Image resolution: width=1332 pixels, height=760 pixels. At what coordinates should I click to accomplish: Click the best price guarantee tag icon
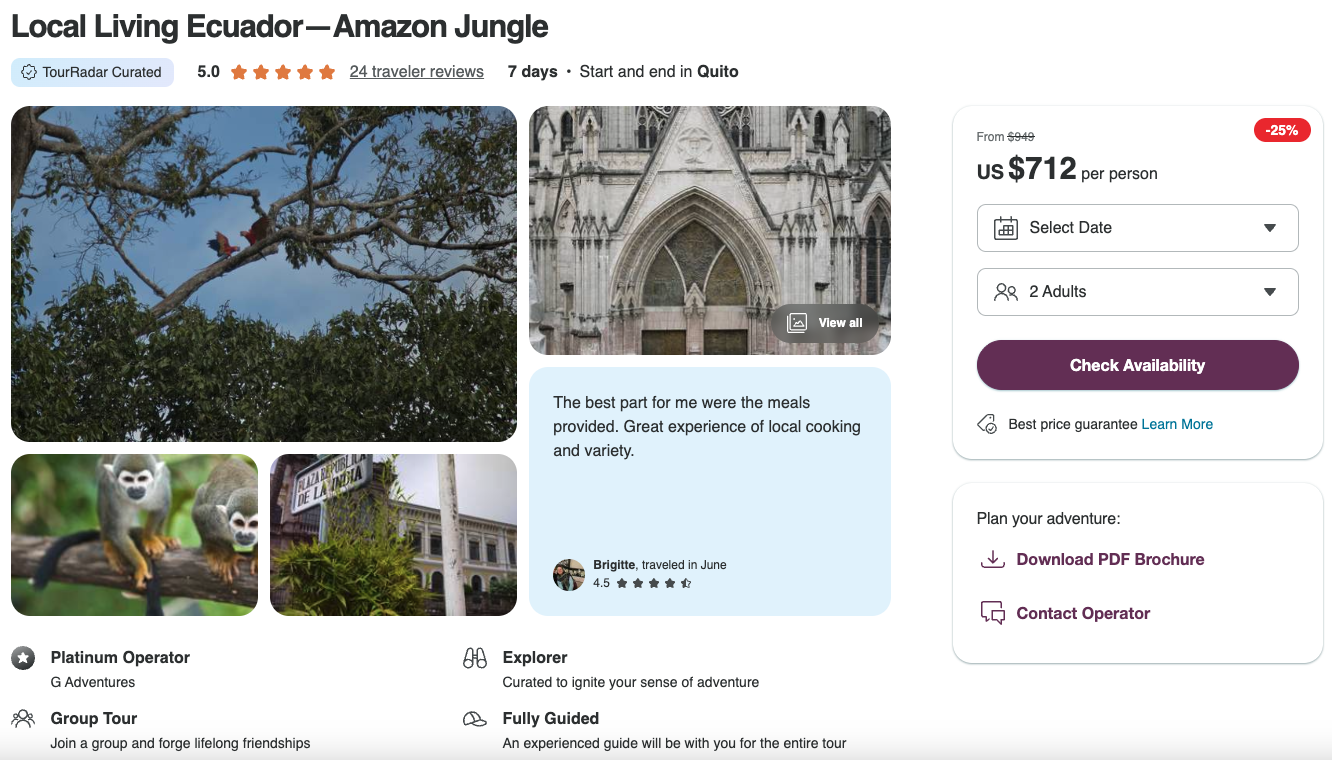pos(987,424)
